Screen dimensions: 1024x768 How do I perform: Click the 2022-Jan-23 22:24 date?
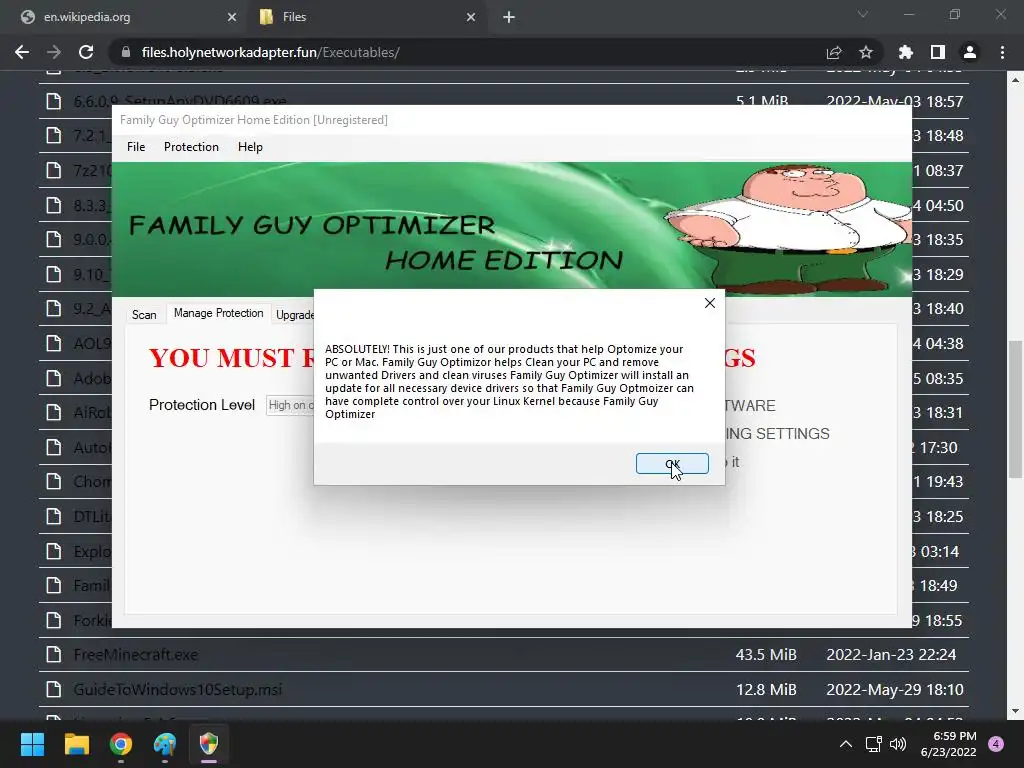(x=891, y=654)
